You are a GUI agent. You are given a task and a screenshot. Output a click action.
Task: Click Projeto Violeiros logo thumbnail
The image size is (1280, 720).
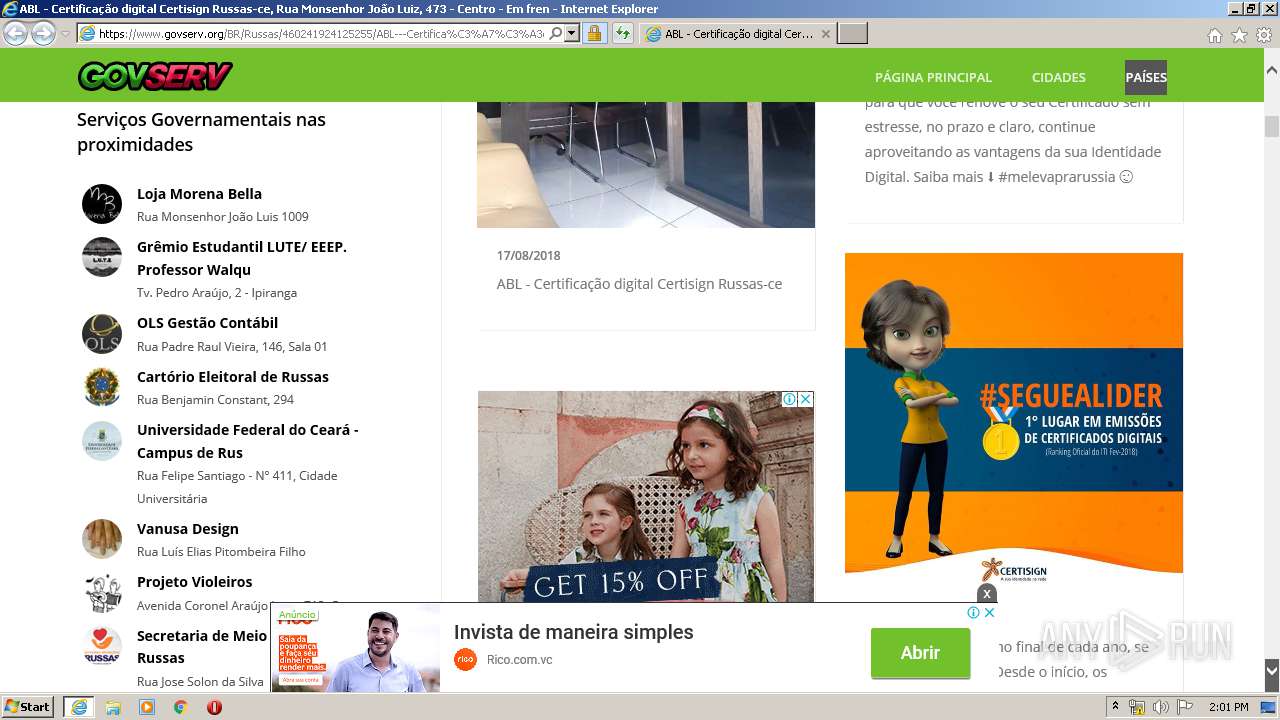click(102, 593)
